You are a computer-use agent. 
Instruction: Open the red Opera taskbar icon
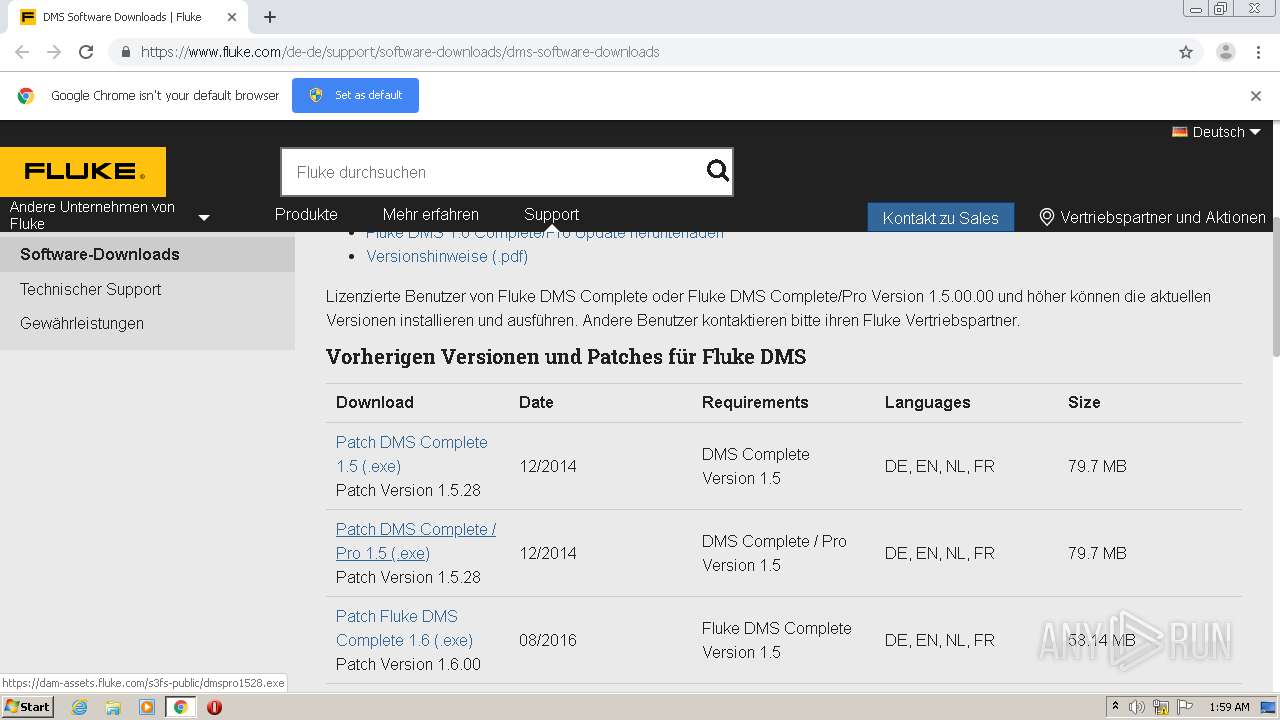(x=214, y=707)
